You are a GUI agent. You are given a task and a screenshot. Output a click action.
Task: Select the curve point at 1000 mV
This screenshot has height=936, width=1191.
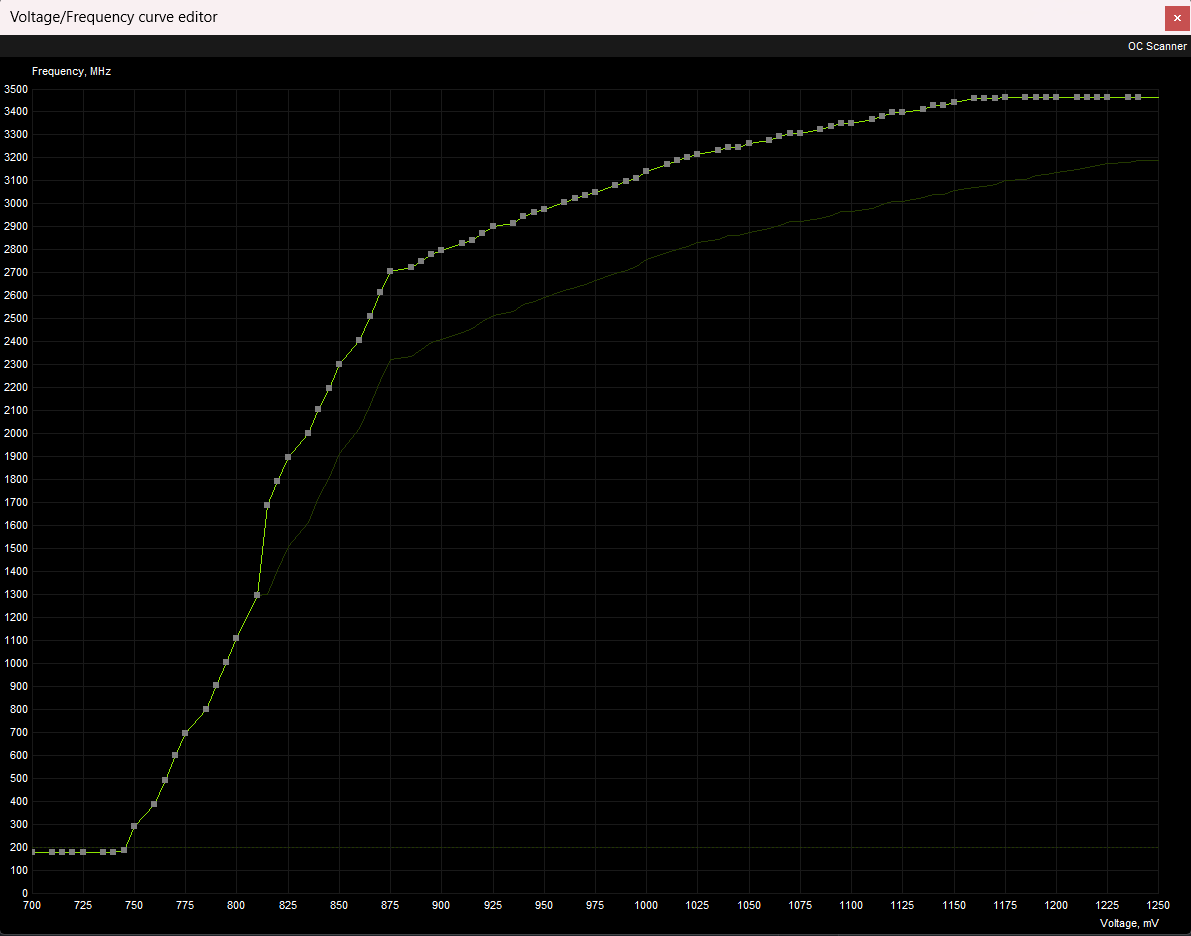pyautogui.click(x=646, y=171)
